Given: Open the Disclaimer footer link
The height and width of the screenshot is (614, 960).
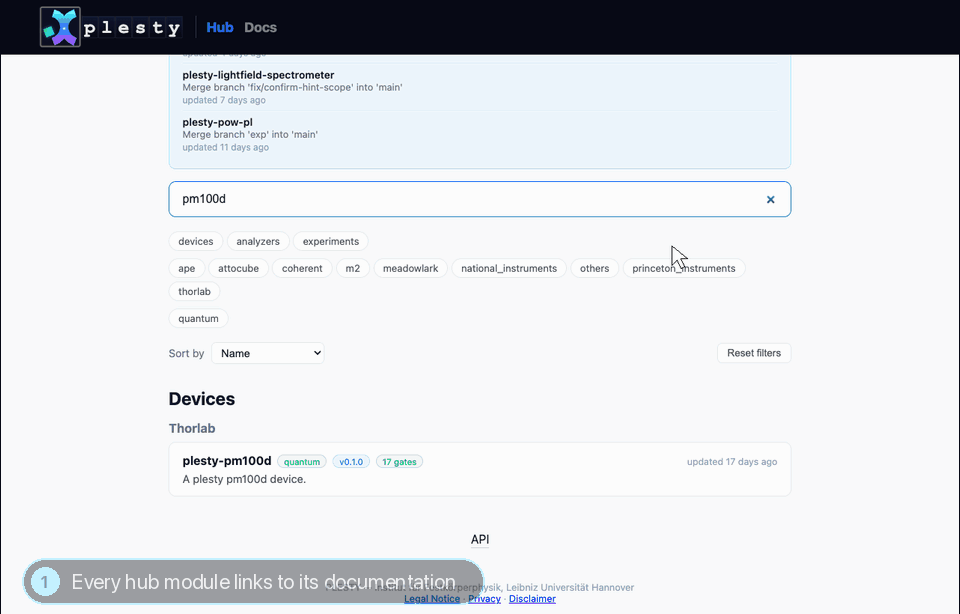Looking at the screenshot, I should (x=532, y=599).
